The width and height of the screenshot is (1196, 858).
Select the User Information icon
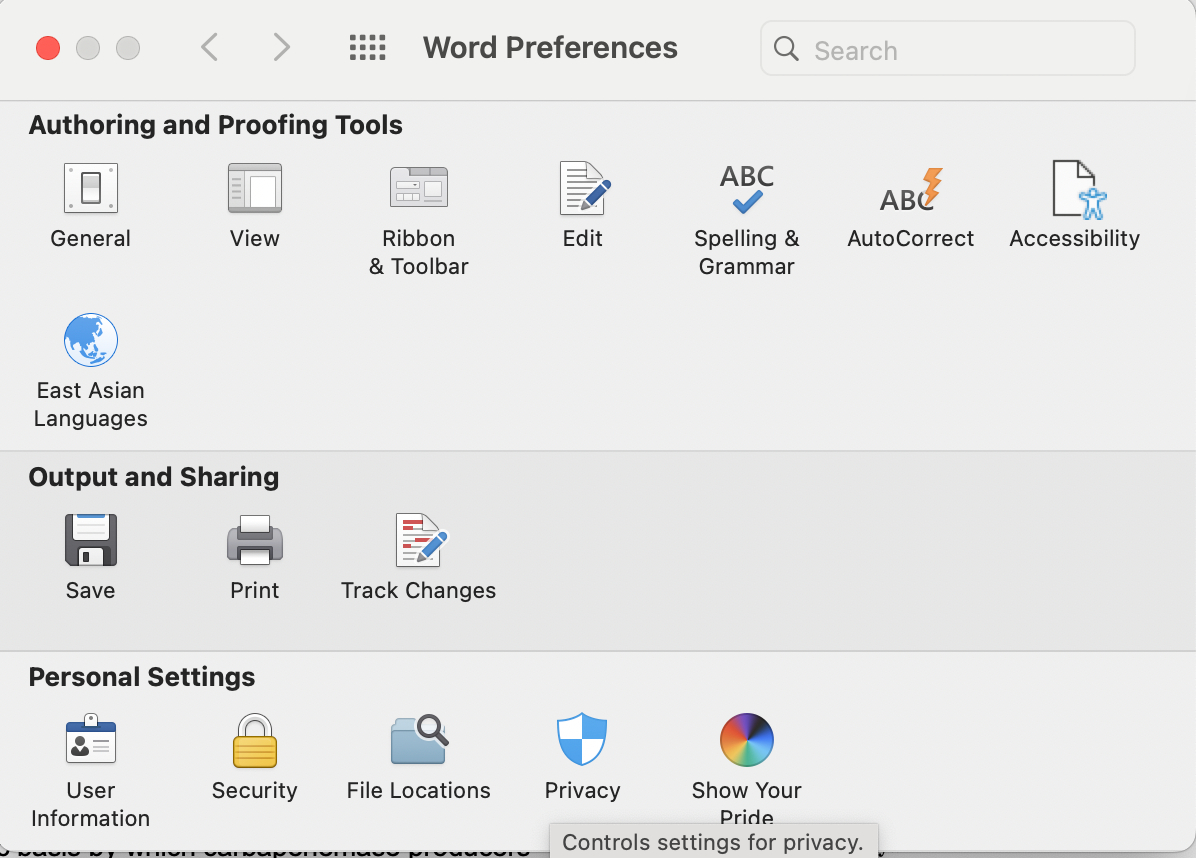91,741
